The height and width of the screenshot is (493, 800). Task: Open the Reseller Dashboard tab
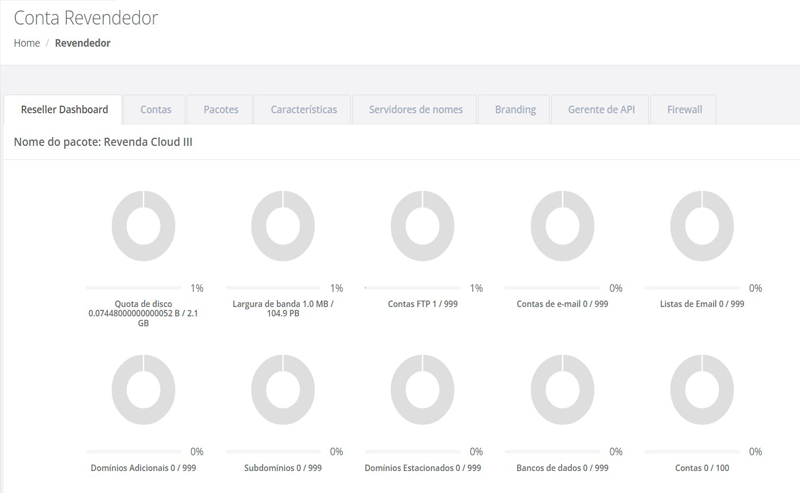[64, 109]
